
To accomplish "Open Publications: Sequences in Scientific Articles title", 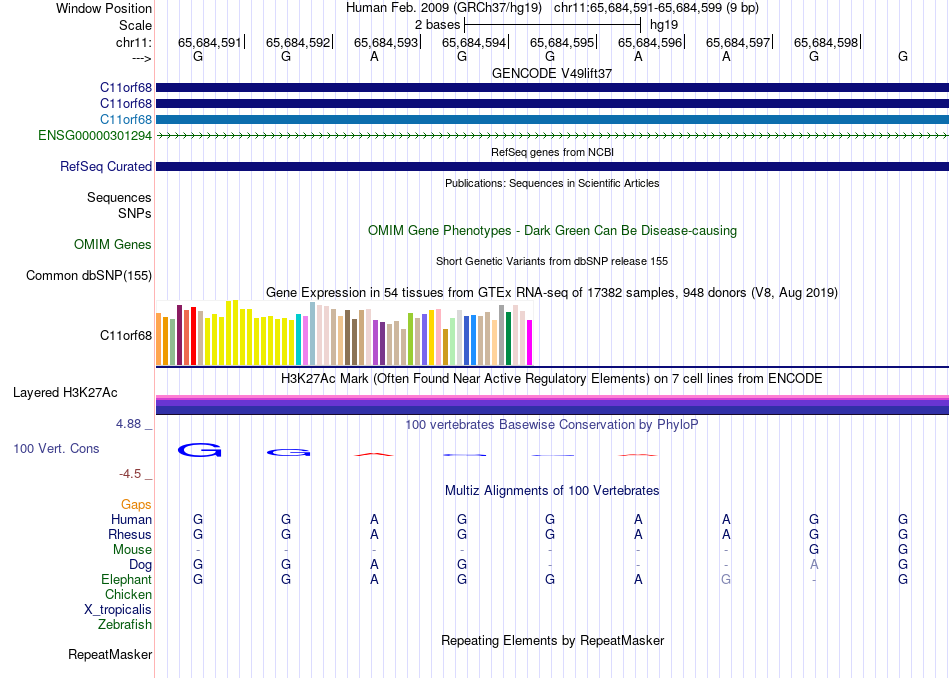I will coord(552,183).
